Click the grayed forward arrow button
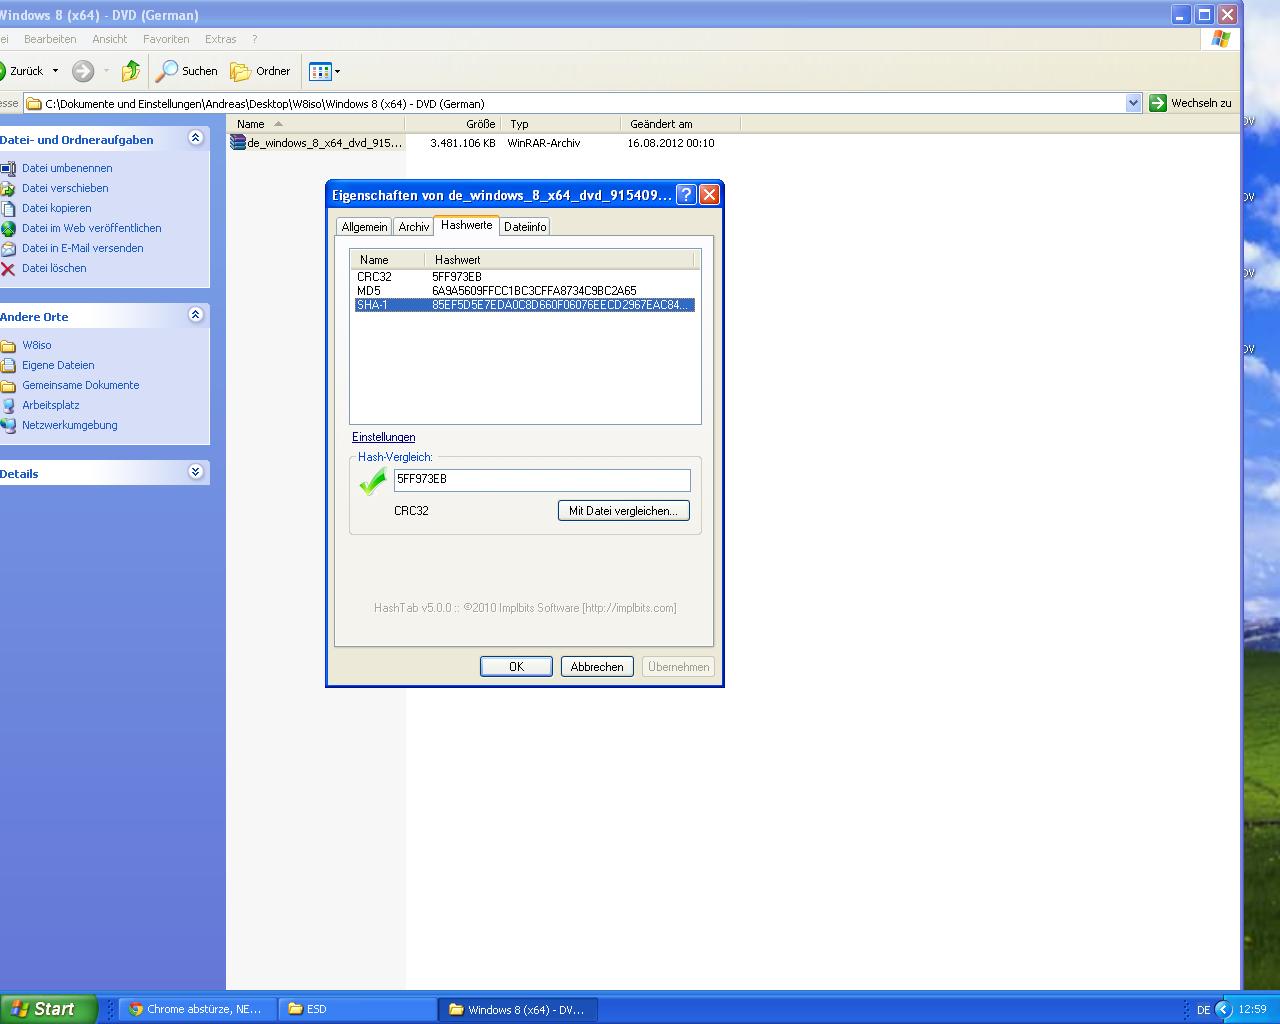 [x=83, y=71]
